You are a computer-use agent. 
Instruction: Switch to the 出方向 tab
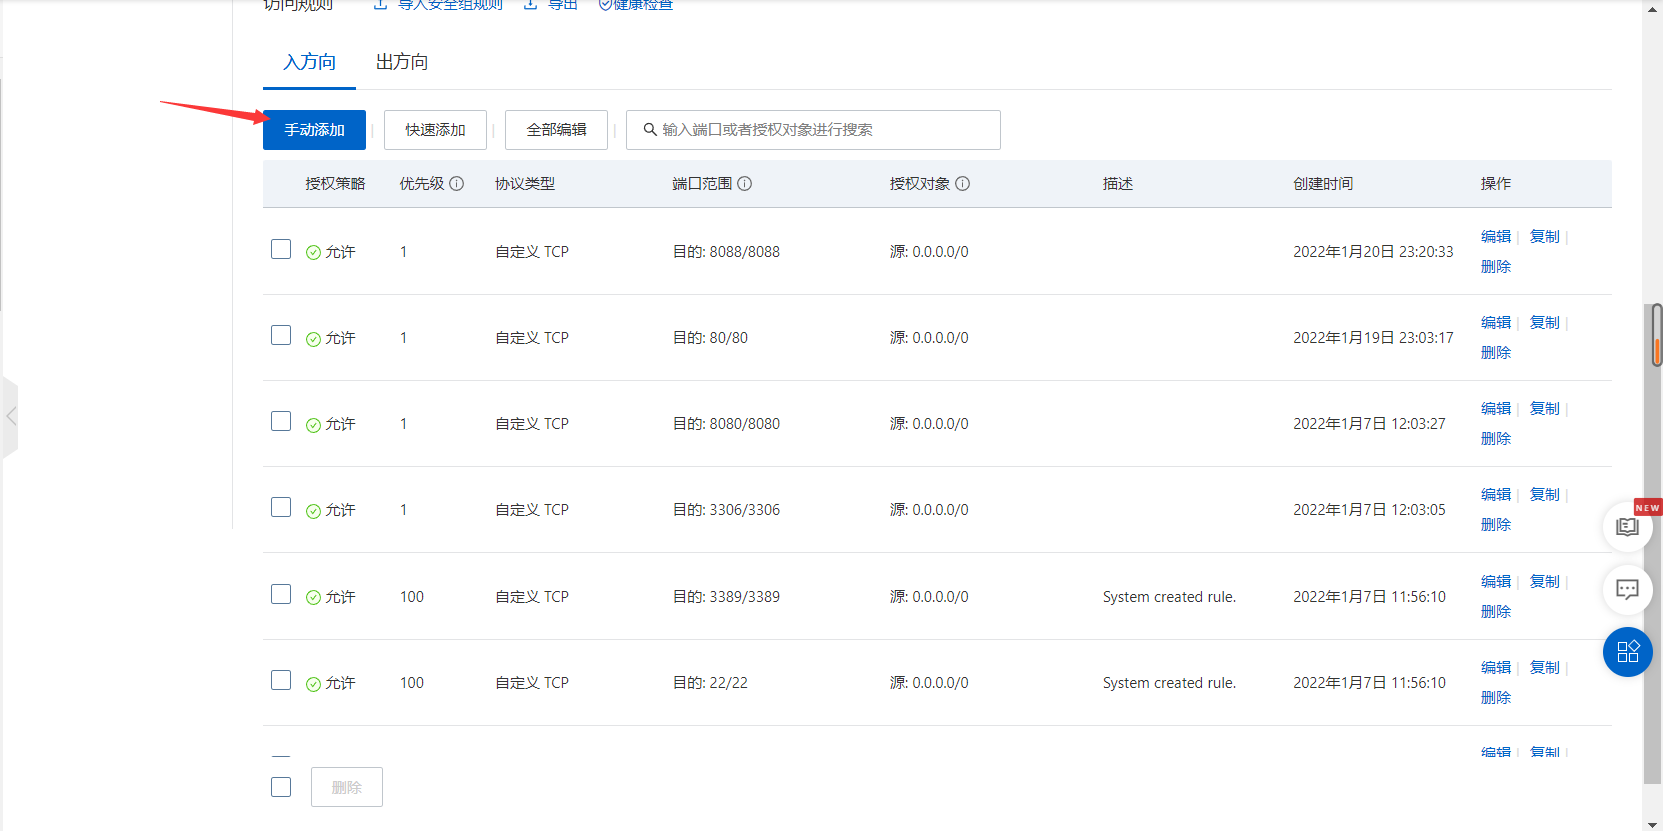pyautogui.click(x=402, y=62)
